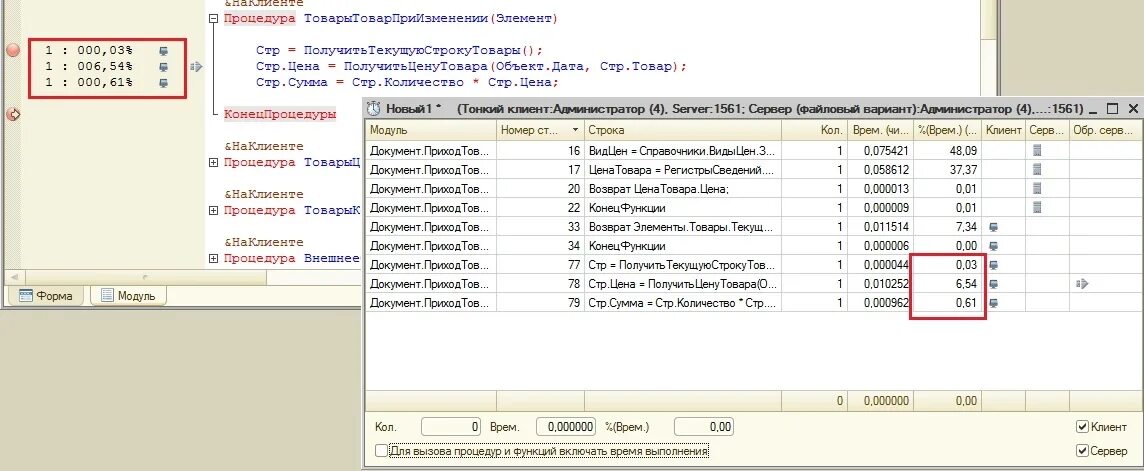Sort by Модуль column header
1144x471 pixels.
point(431,131)
